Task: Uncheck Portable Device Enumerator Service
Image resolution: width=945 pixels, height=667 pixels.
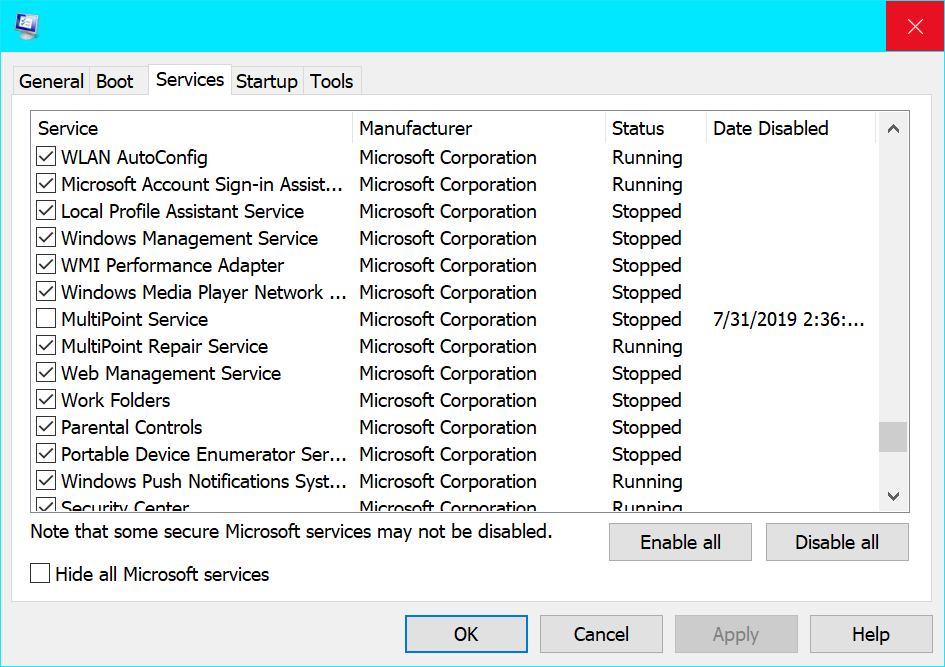Action: pyautogui.click(x=46, y=454)
